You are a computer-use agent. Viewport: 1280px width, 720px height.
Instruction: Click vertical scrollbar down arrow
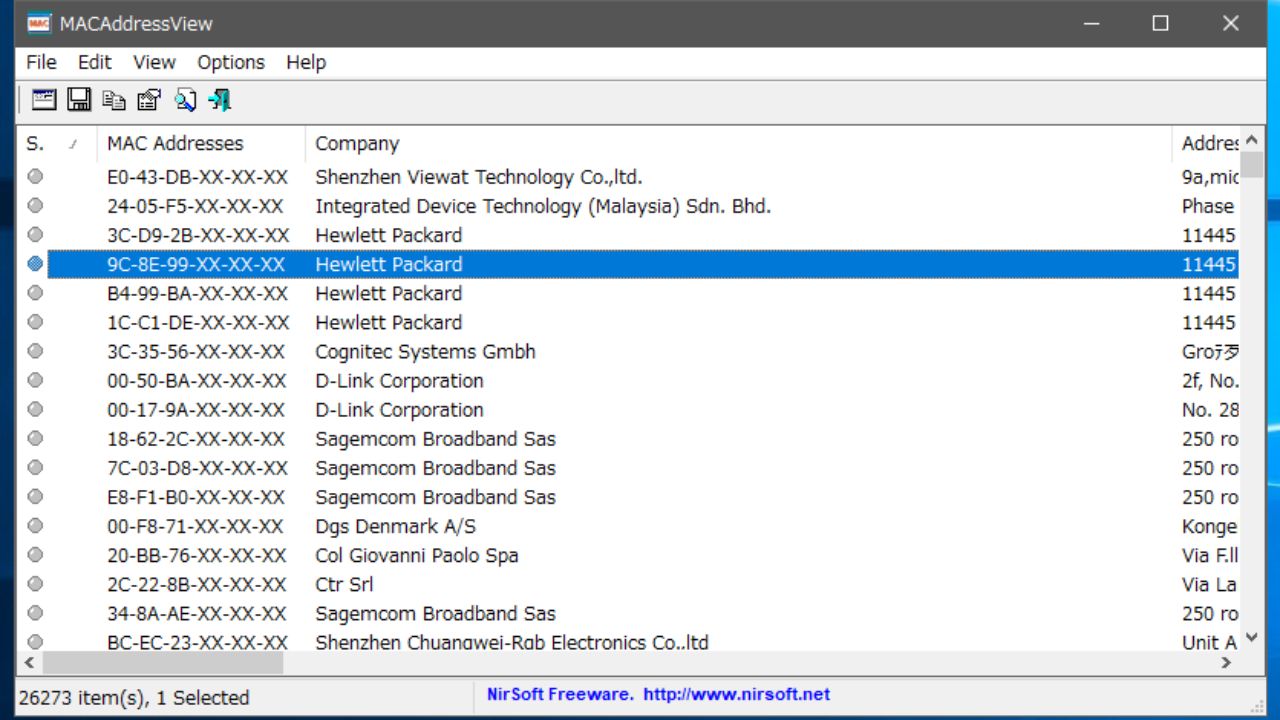coord(1252,638)
